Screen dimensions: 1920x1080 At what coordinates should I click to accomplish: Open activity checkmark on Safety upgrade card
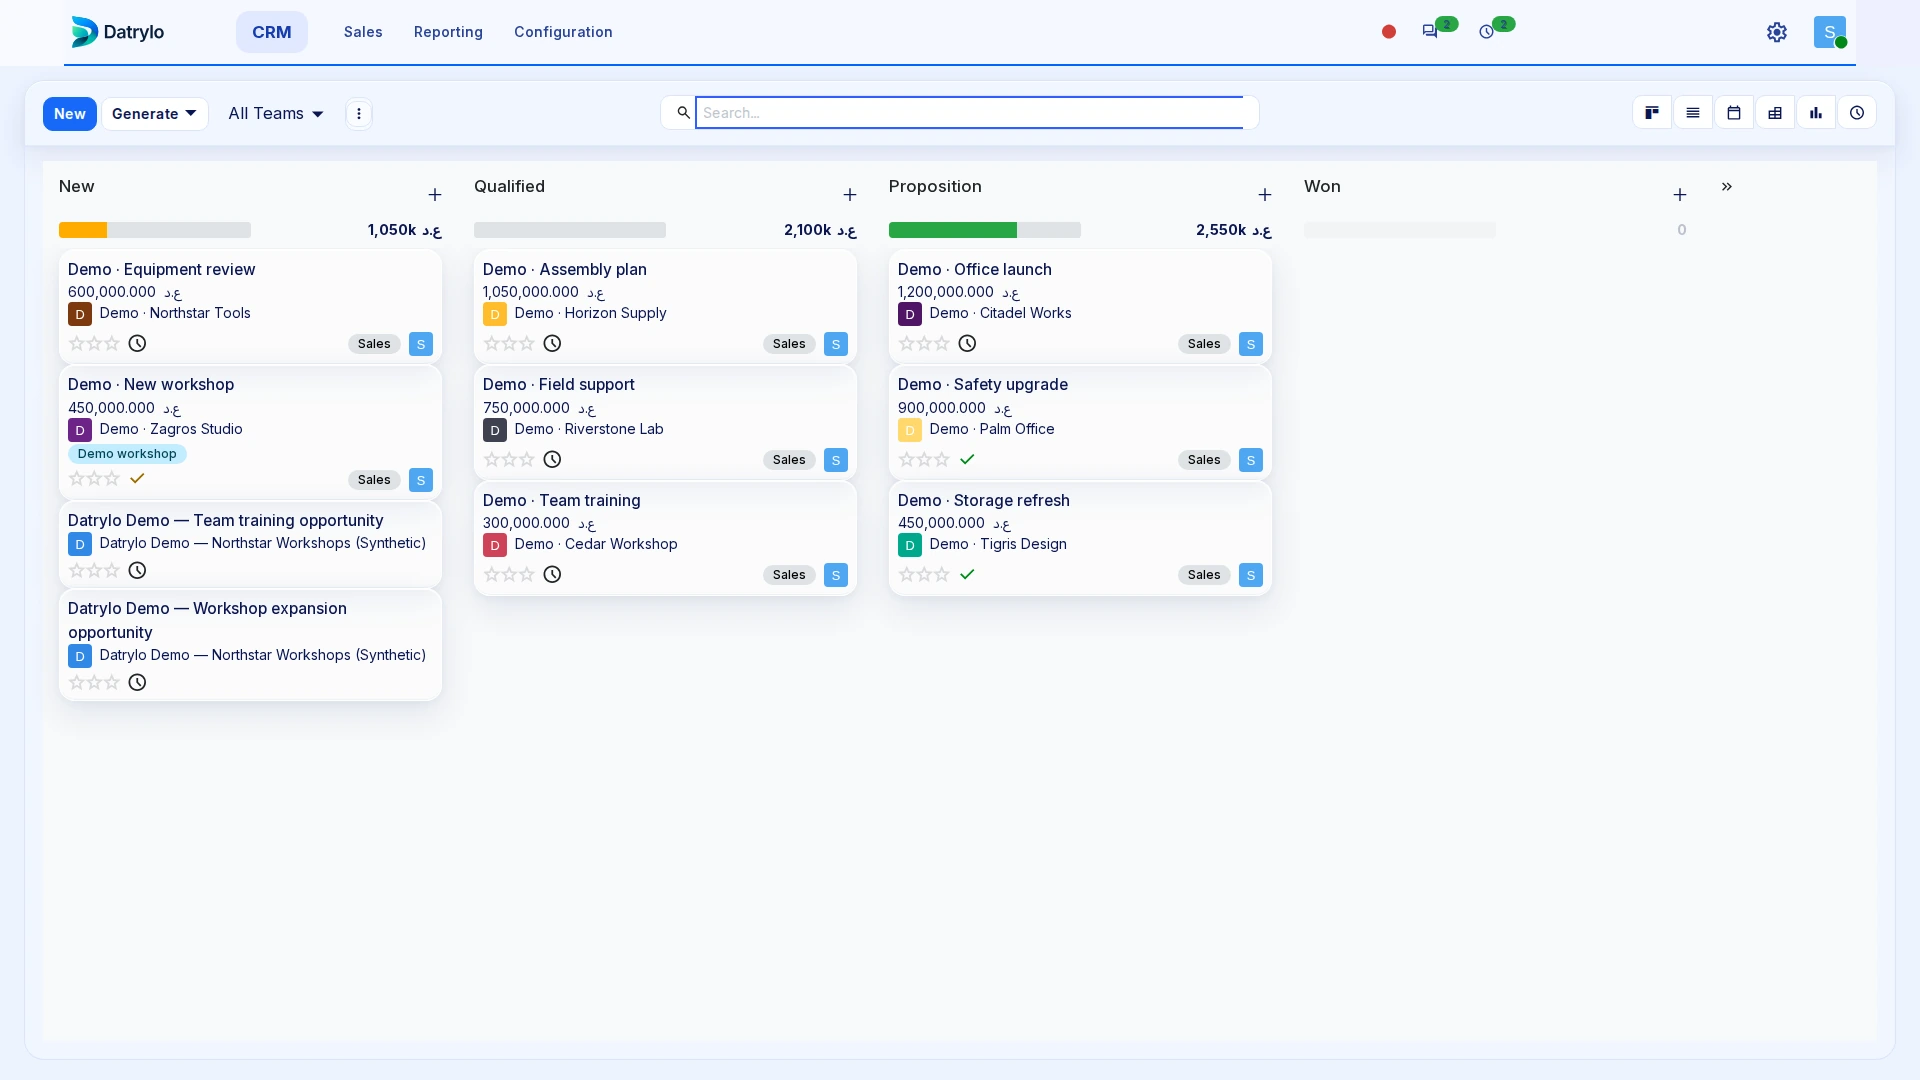pyautogui.click(x=967, y=460)
